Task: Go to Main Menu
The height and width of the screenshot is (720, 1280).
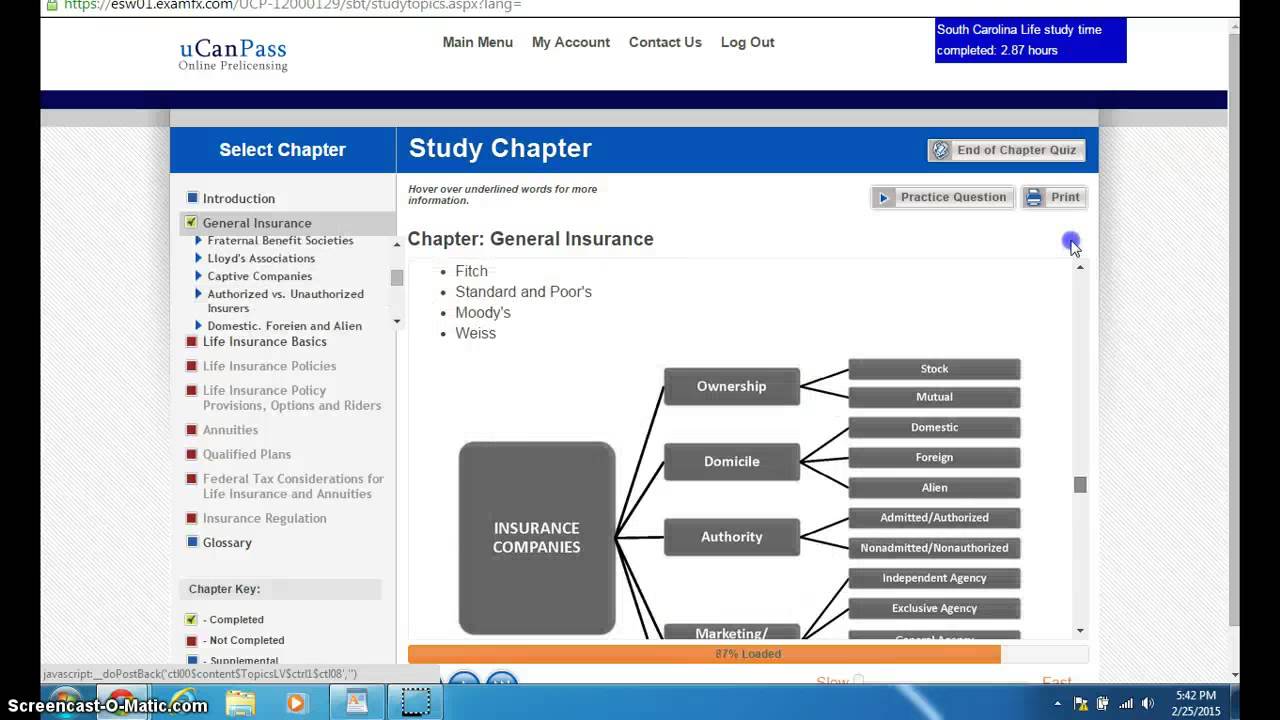Action: (x=478, y=42)
